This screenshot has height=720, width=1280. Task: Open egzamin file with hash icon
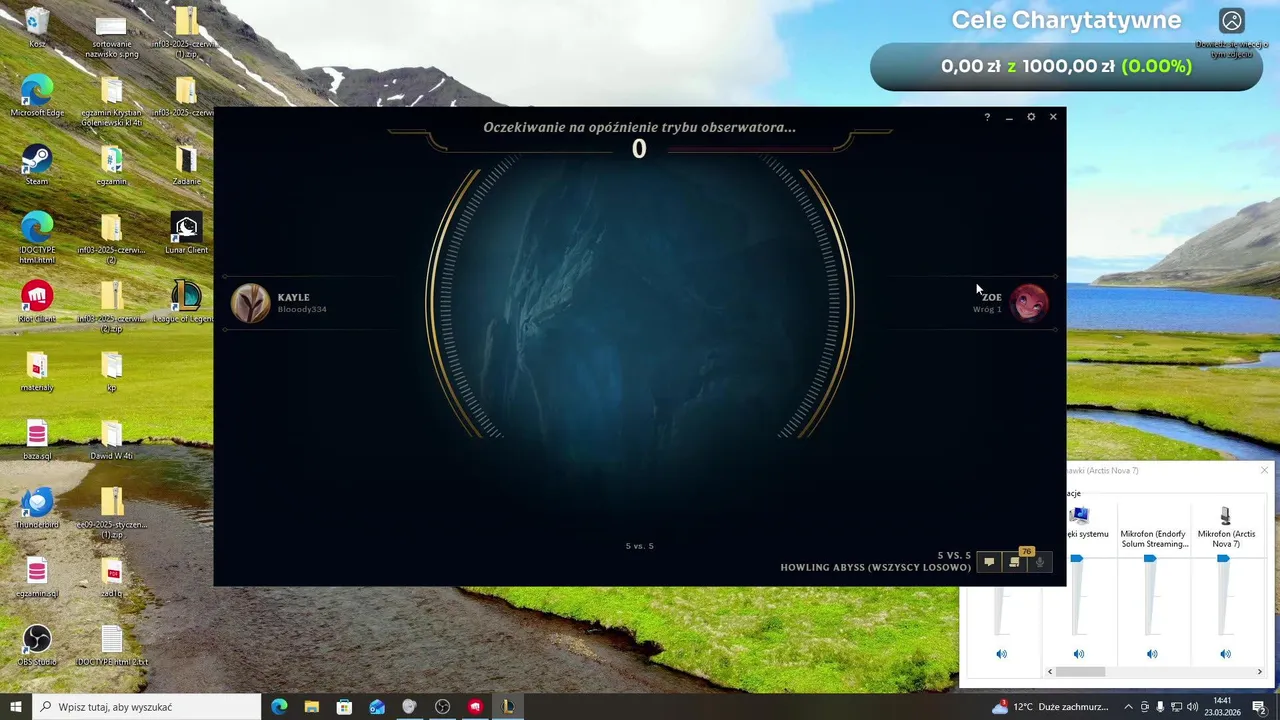pyautogui.click(x=111, y=165)
